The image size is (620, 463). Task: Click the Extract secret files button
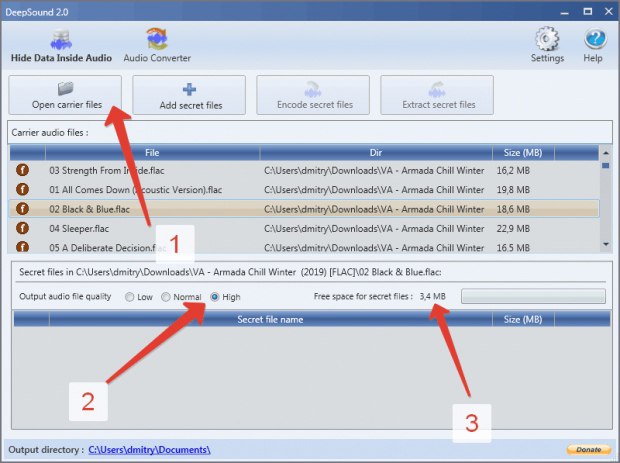(437, 95)
